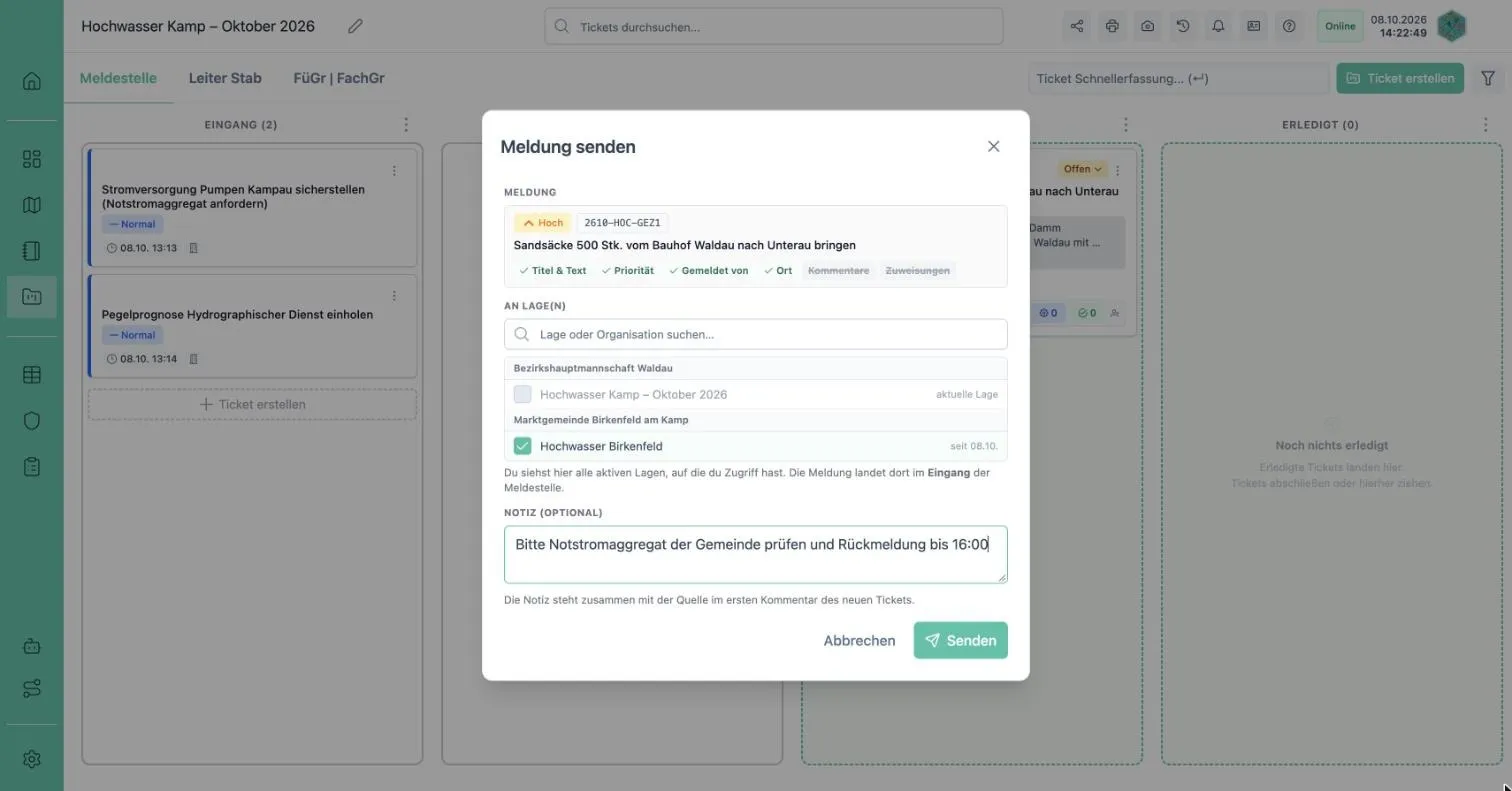The height and width of the screenshot is (791, 1512).
Task: Enable the Zuweisungen chip
Action: [917, 271]
